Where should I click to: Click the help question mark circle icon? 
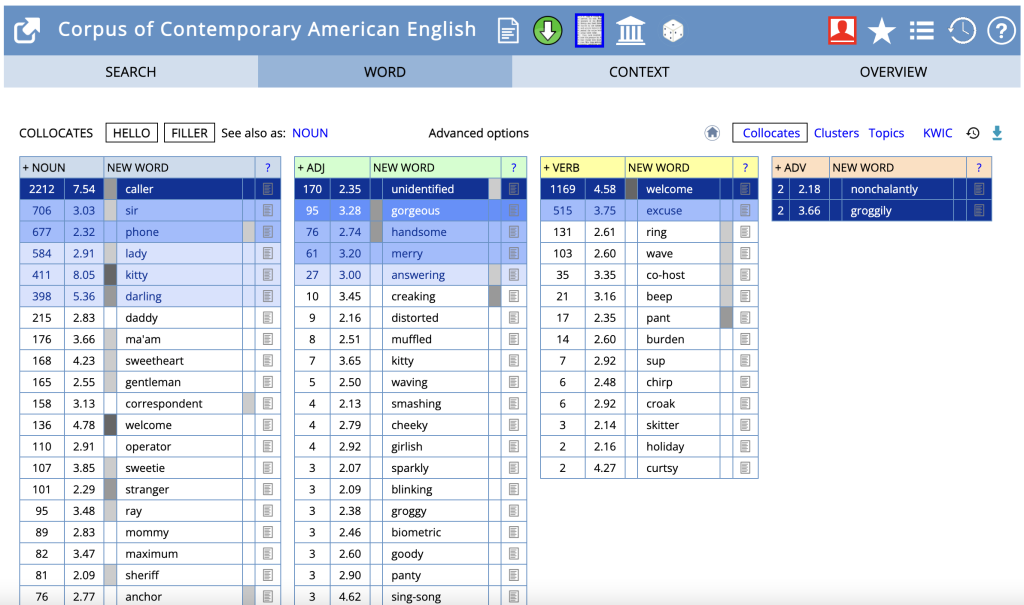click(1001, 31)
